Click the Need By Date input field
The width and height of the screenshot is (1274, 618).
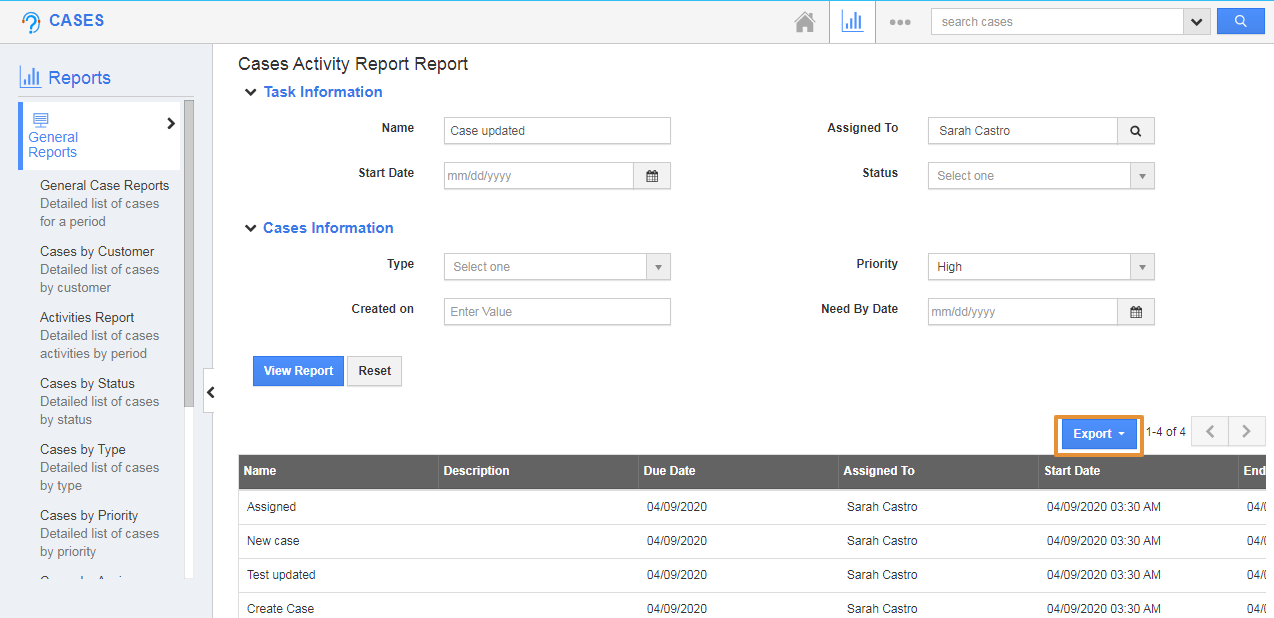pos(1022,311)
